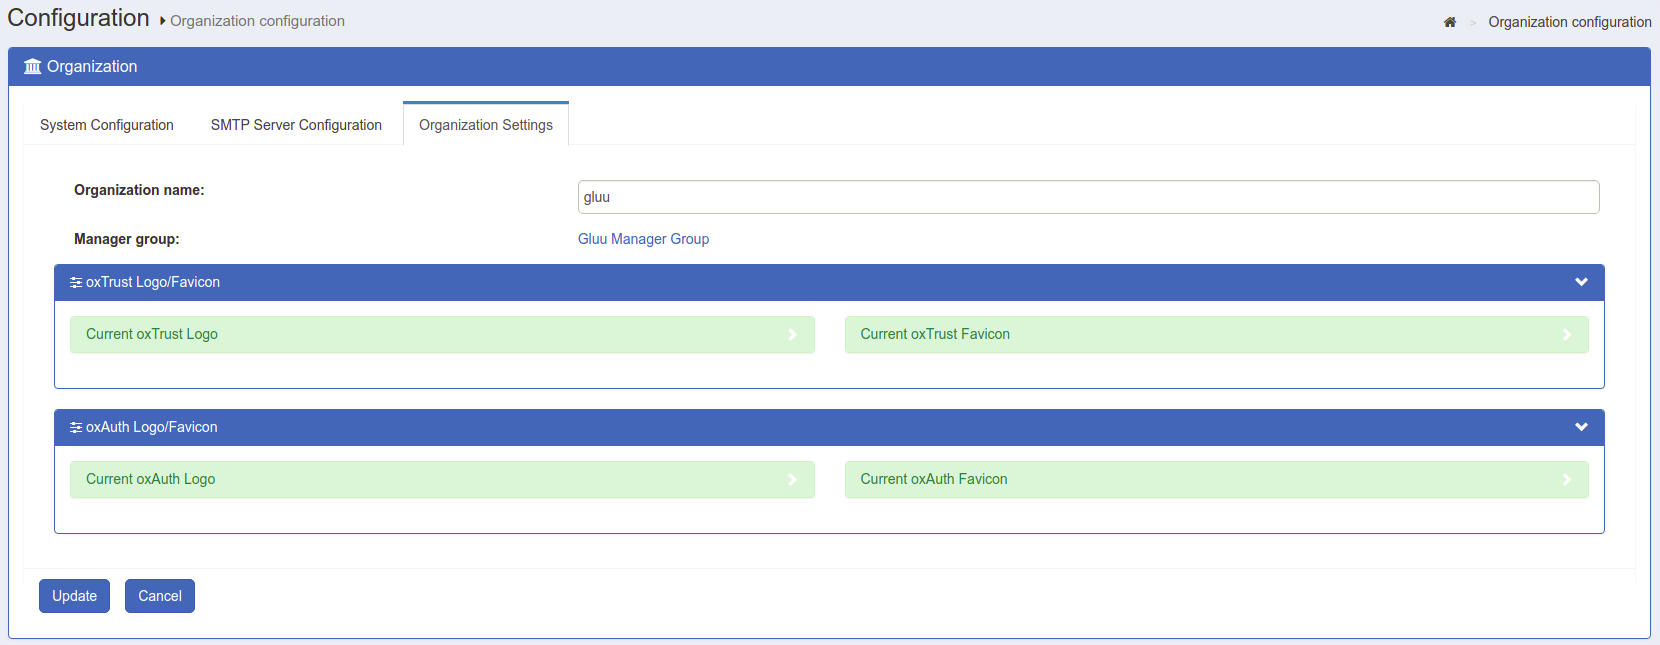Expand the Current oxAuth Favicon section
This screenshot has width=1660, height=645.
pyautogui.click(x=933, y=479)
